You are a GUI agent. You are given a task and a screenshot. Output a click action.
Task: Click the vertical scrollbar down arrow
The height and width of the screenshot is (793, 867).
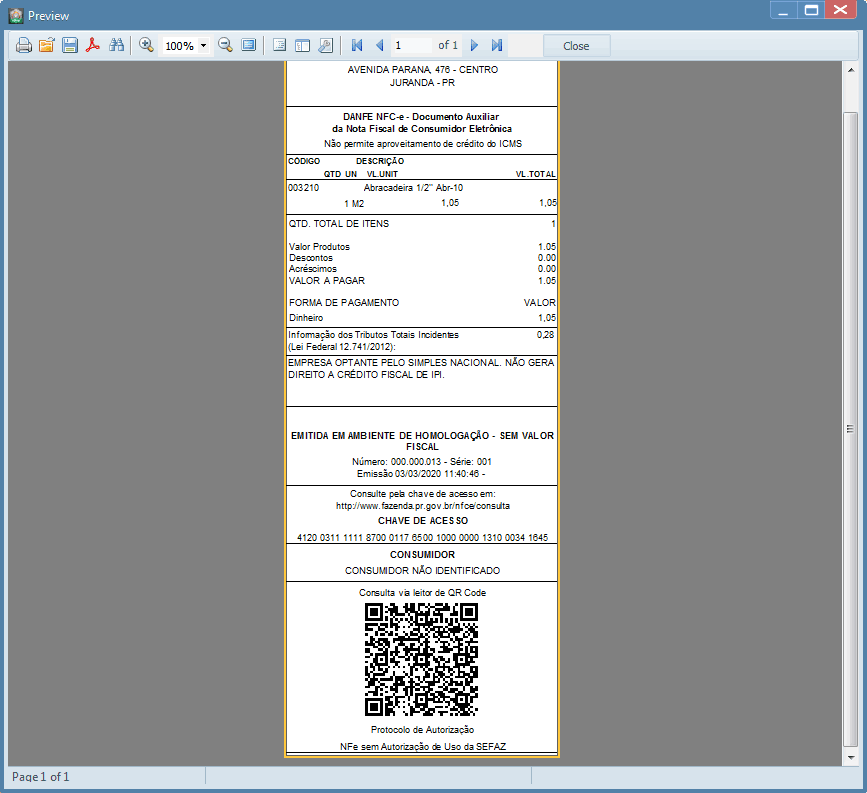[850, 758]
